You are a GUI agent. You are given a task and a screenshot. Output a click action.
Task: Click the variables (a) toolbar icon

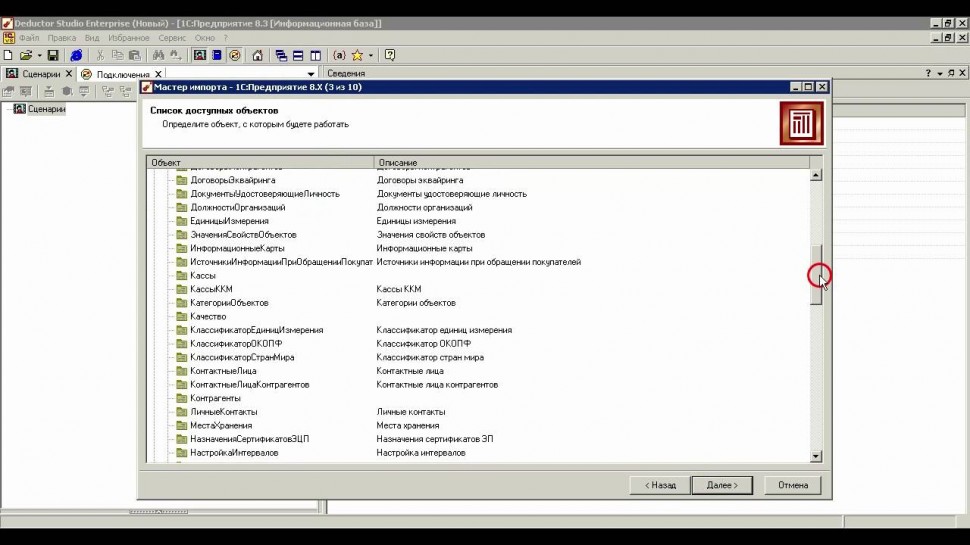click(339, 55)
